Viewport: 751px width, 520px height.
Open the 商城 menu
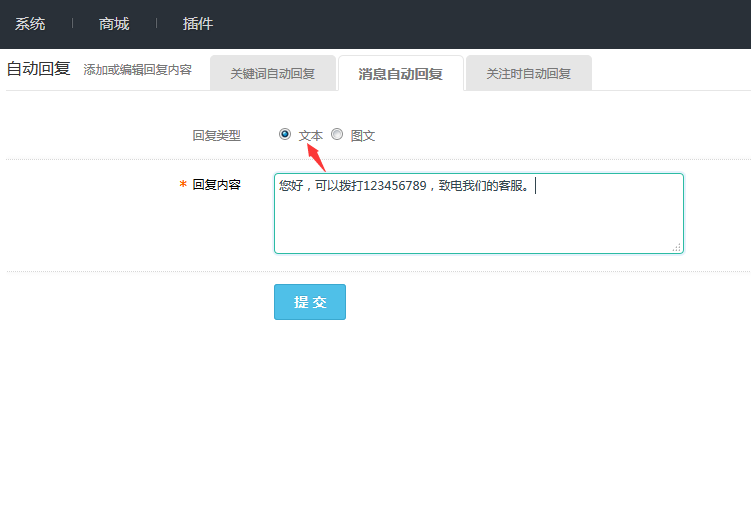pos(114,23)
